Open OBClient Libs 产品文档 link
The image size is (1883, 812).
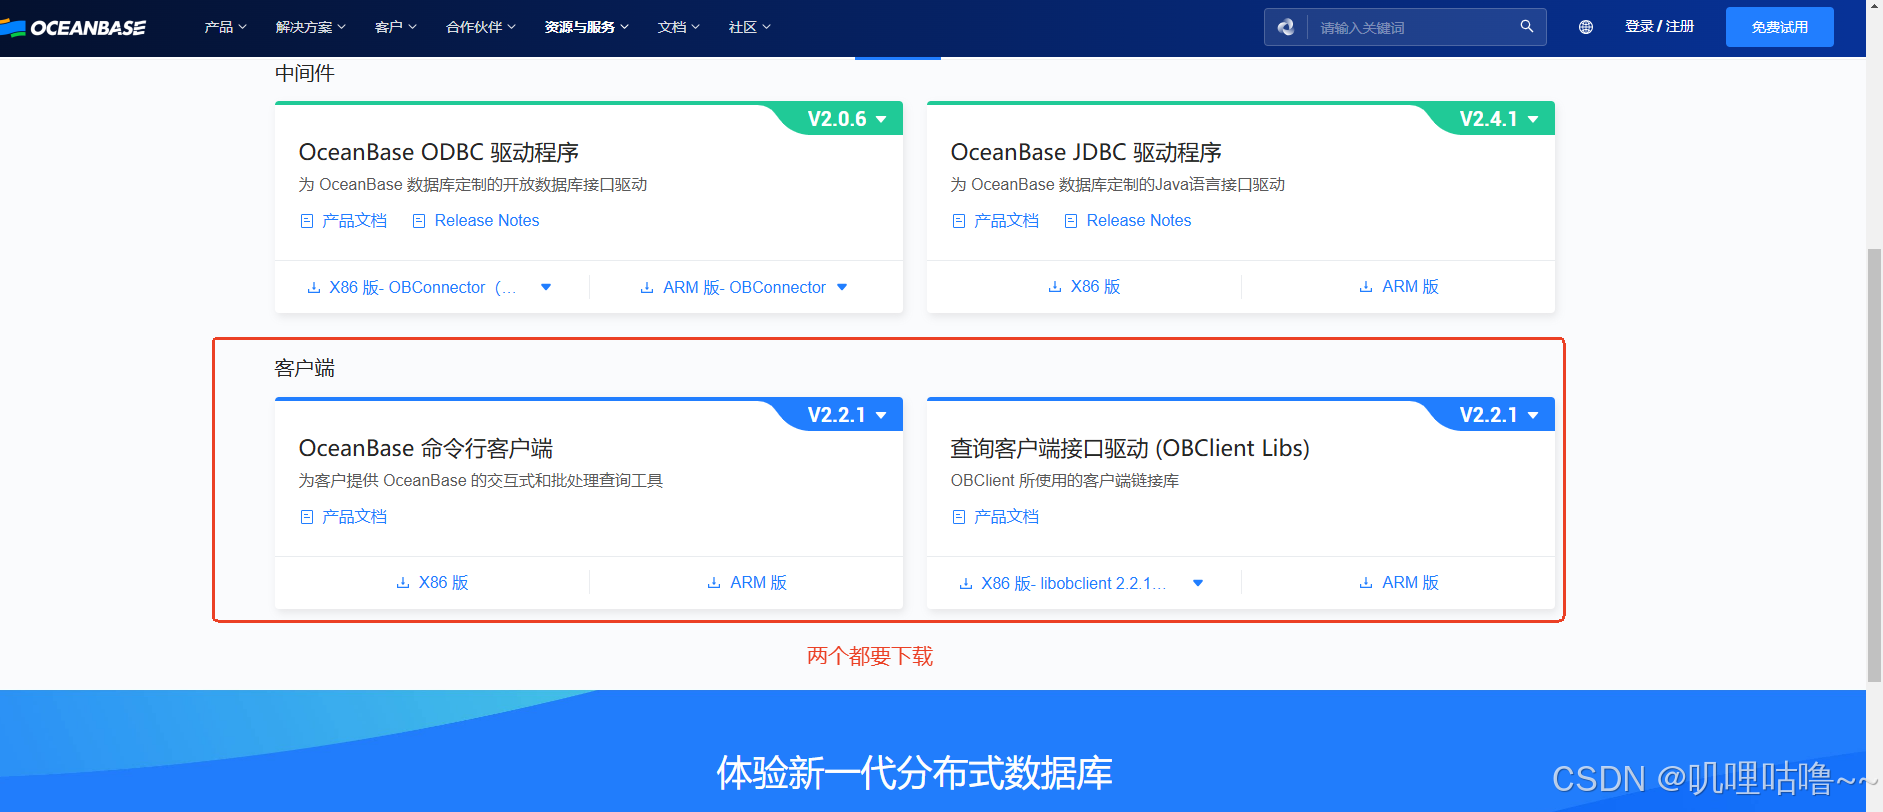(1006, 517)
